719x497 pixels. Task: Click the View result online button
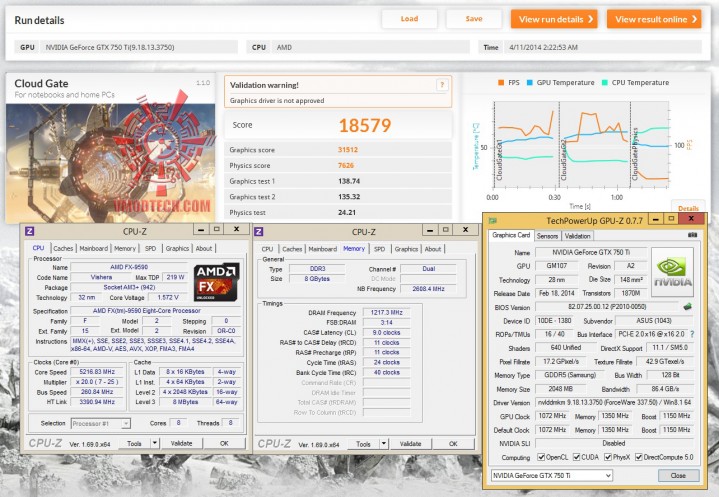(x=654, y=19)
